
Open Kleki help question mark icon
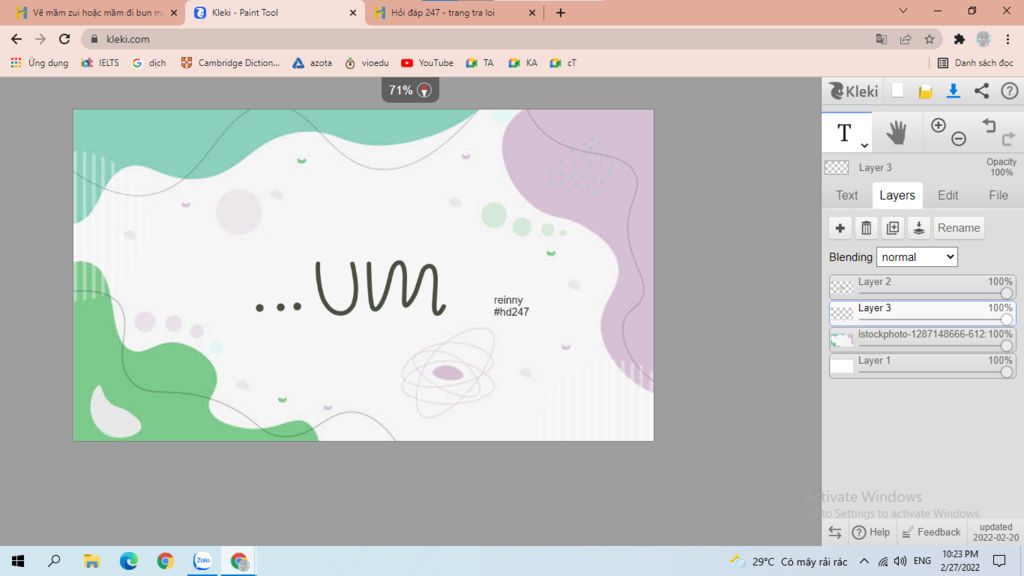pos(1010,91)
